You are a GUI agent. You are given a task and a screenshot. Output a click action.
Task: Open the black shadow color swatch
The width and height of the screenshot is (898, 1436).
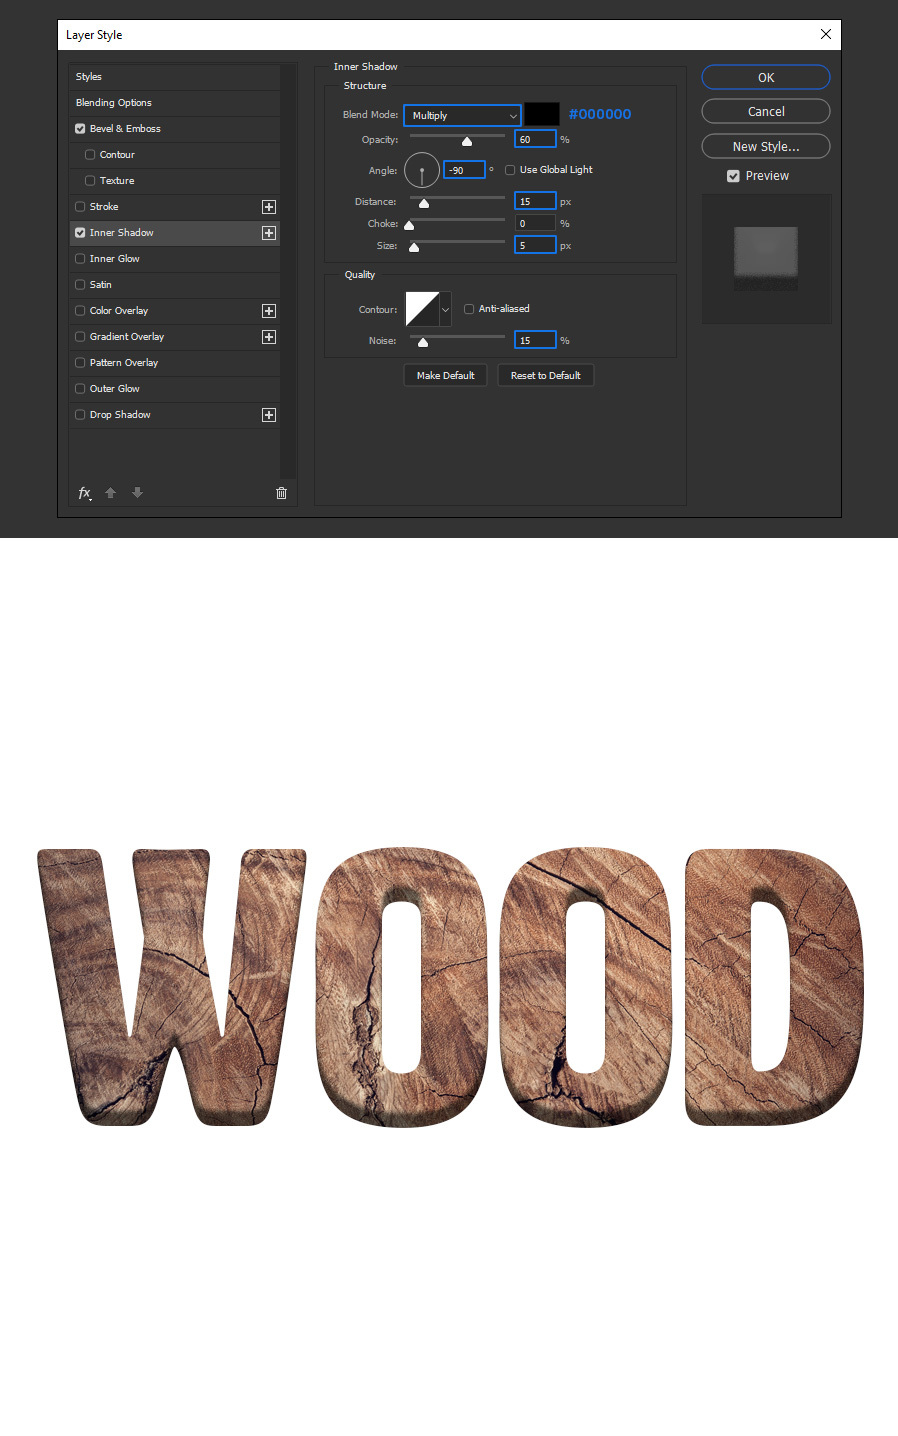[x=542, y=115]
